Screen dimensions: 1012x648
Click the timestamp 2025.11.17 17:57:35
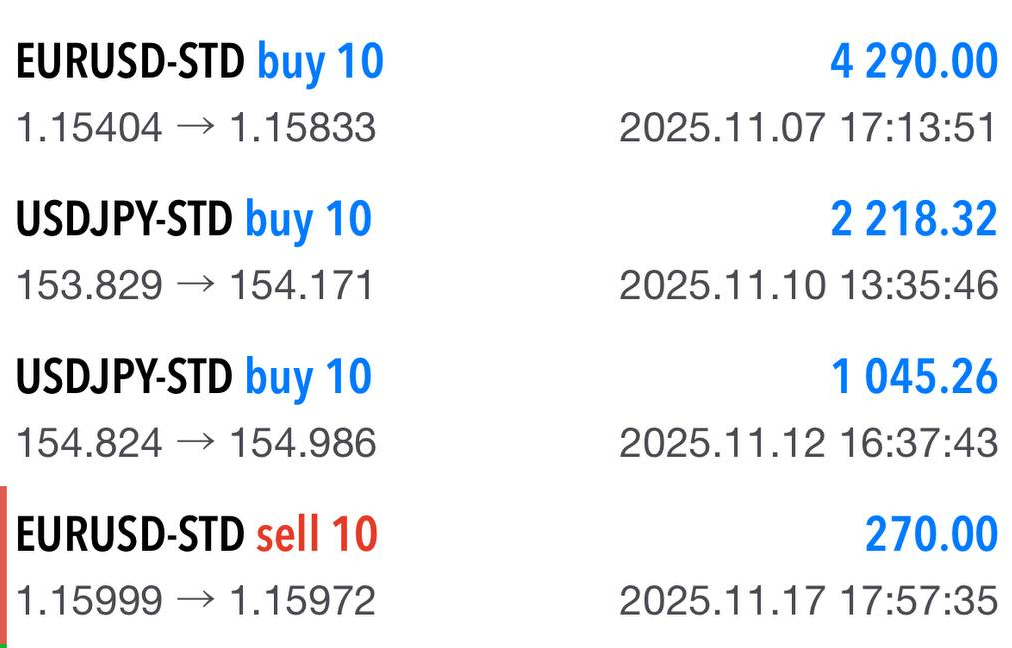808,601
